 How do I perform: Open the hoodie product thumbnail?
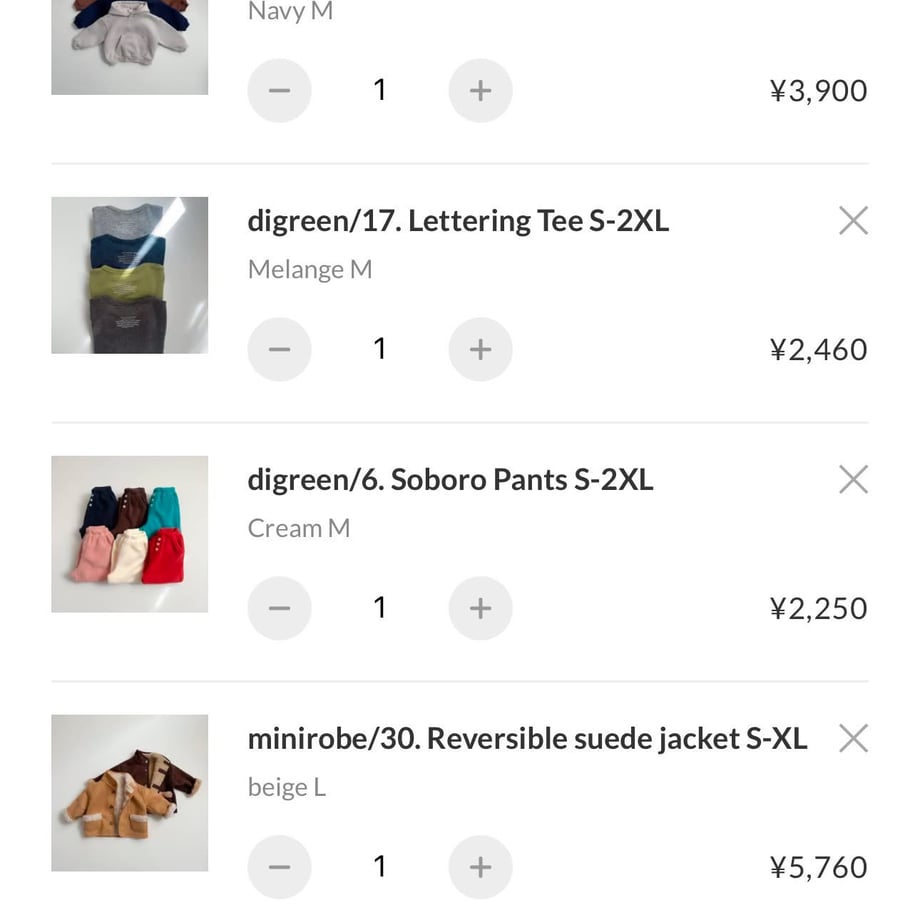tap(130, 47)
